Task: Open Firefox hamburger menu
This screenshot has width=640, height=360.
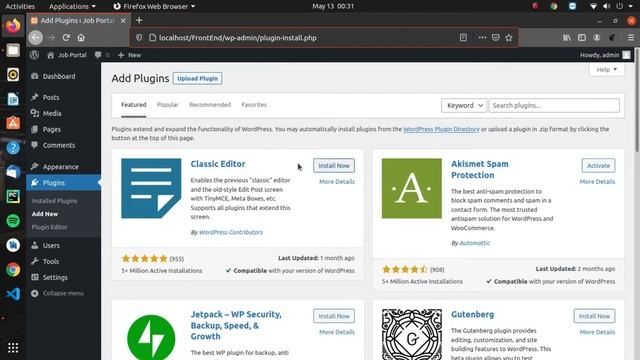Action: 631,38
